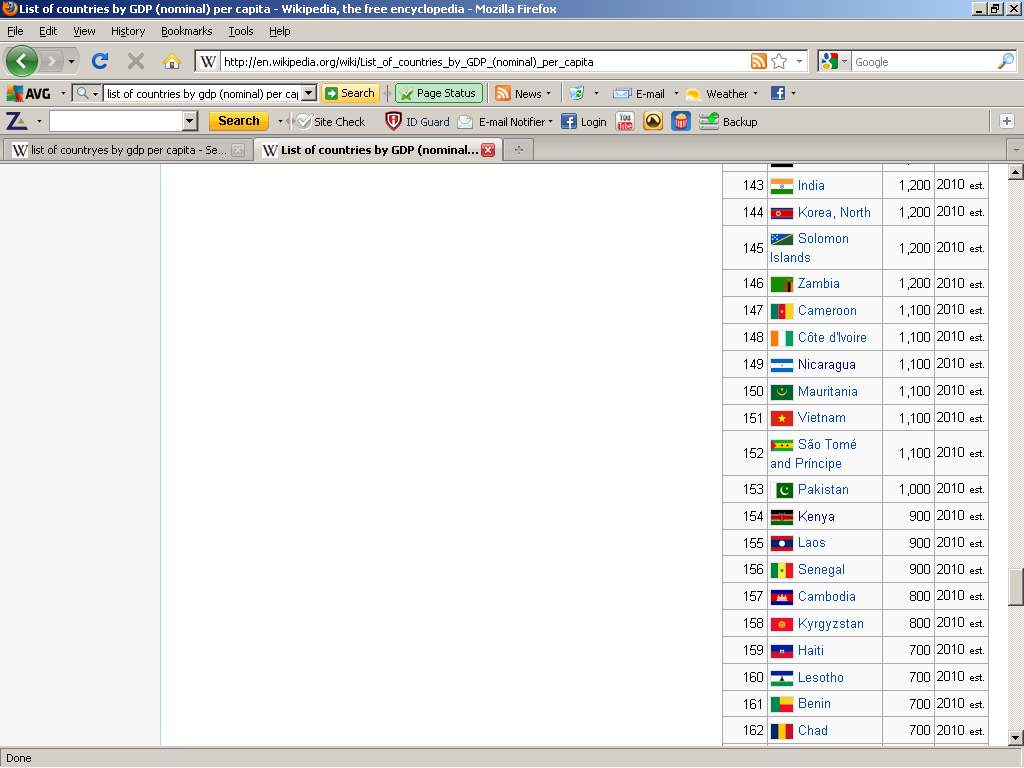Open the History menu

[128, 31]
